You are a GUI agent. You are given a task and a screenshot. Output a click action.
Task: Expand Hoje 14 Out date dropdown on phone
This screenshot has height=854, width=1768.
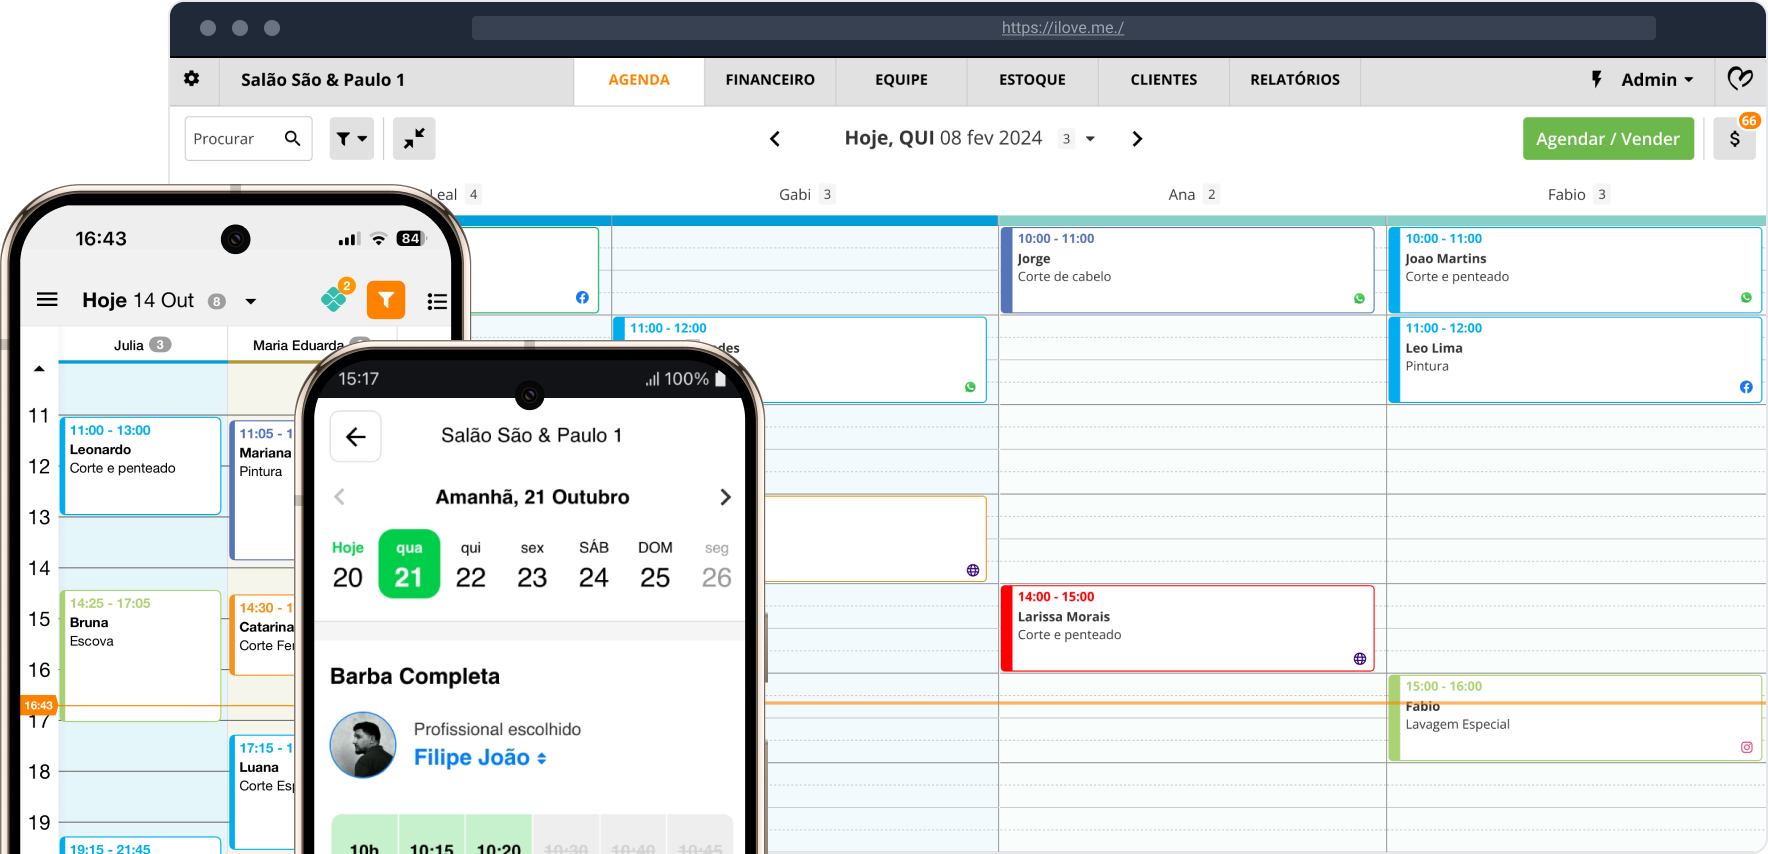(x=250, y=301)
